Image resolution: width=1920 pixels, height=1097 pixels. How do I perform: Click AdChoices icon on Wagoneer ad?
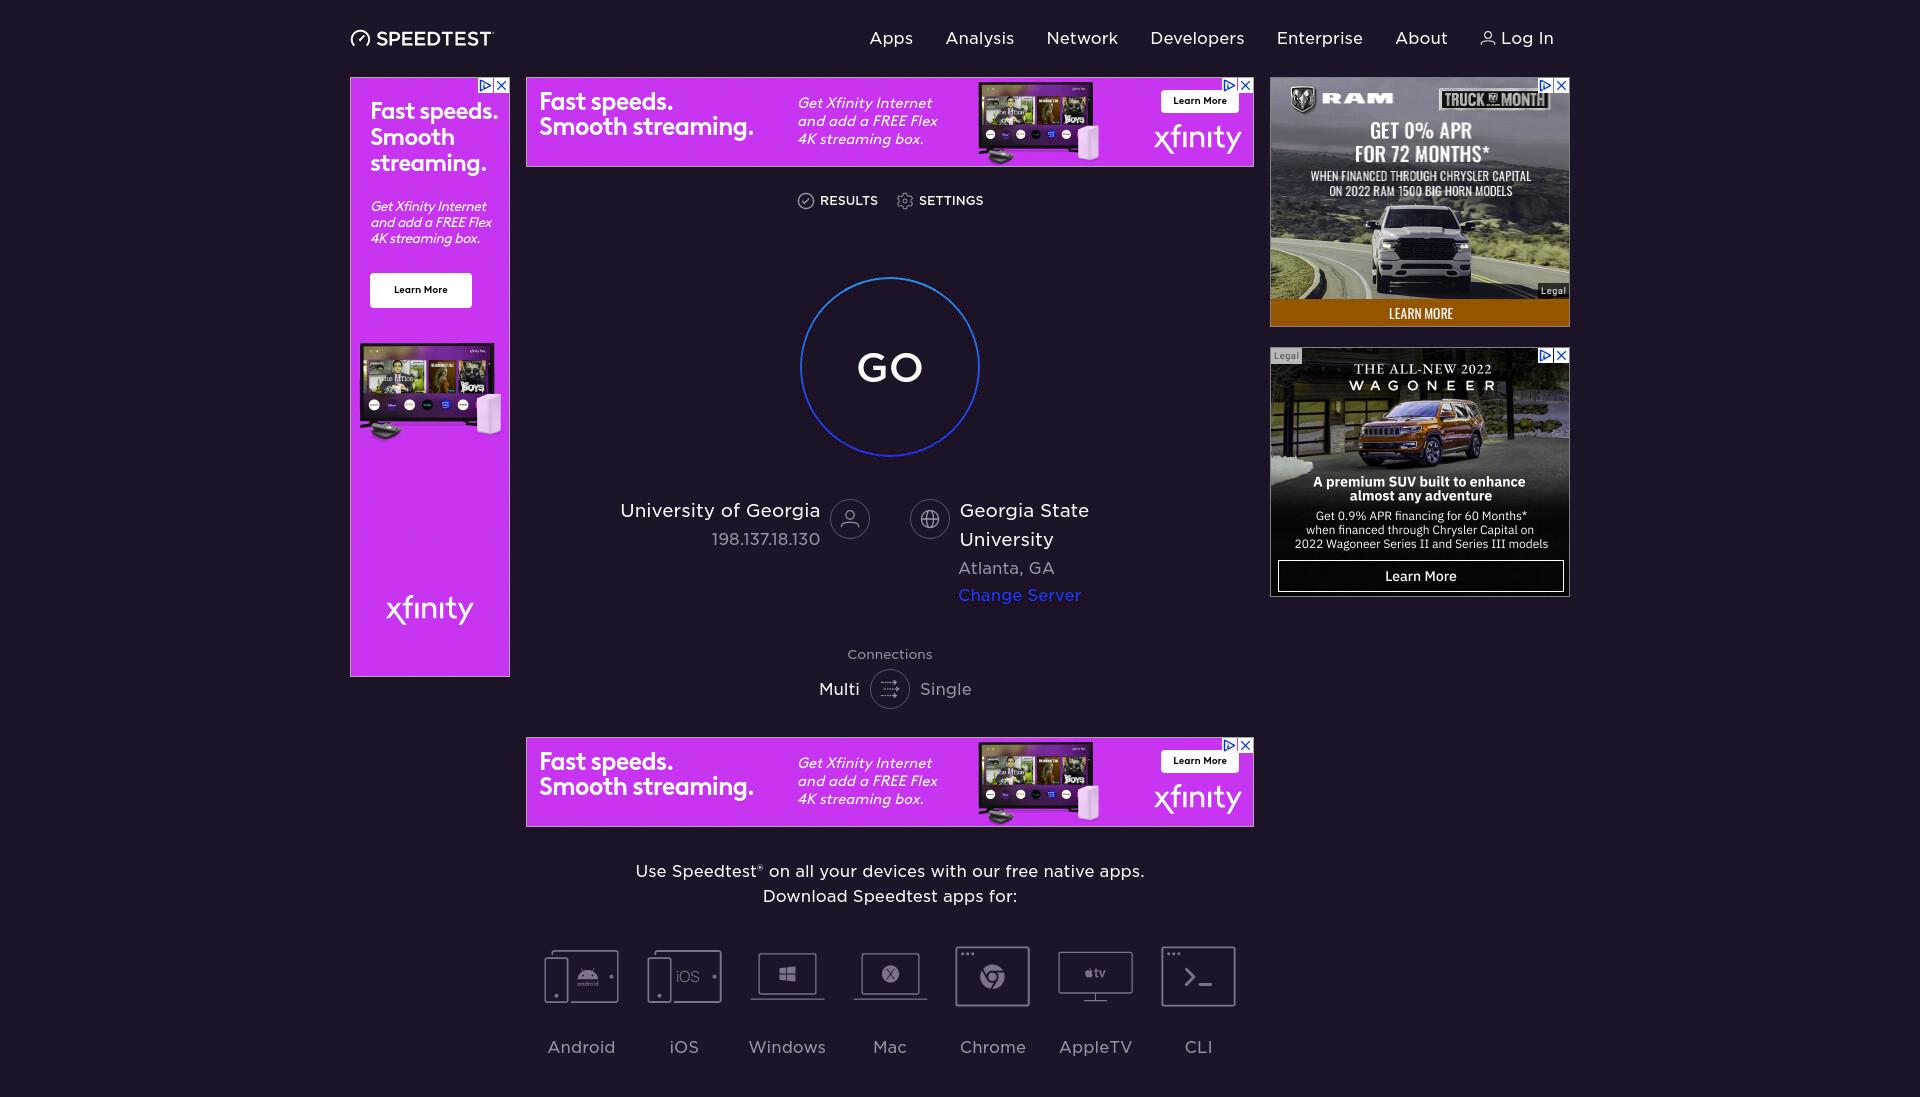coord(1545,356)
